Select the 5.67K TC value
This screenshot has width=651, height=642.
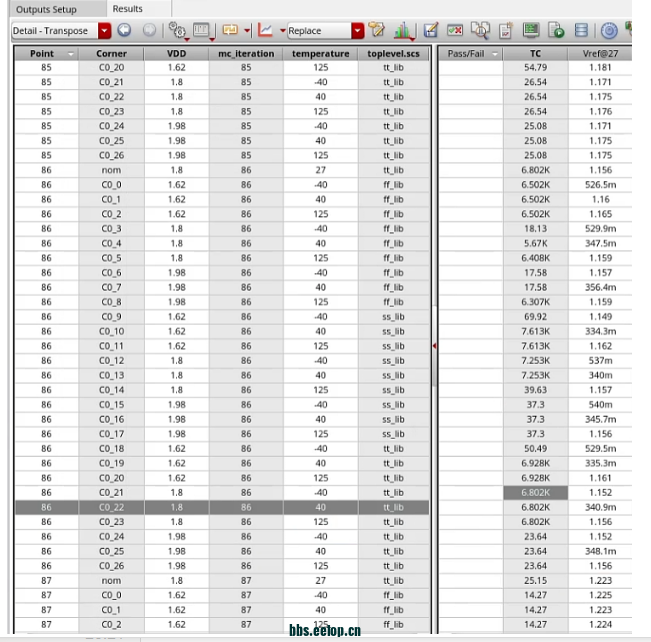tap(535, 243)
